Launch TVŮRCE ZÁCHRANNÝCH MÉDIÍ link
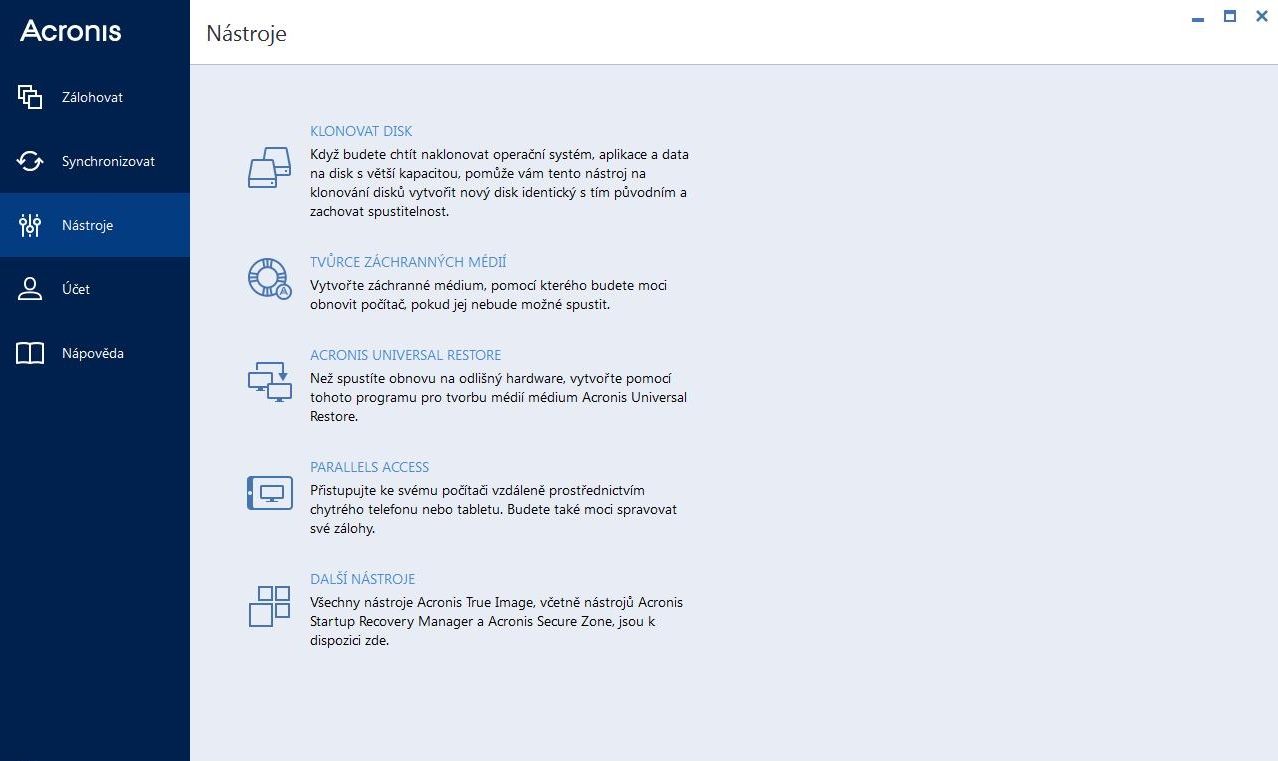Screen dimensions: 1278x761 tap(408, 262)
